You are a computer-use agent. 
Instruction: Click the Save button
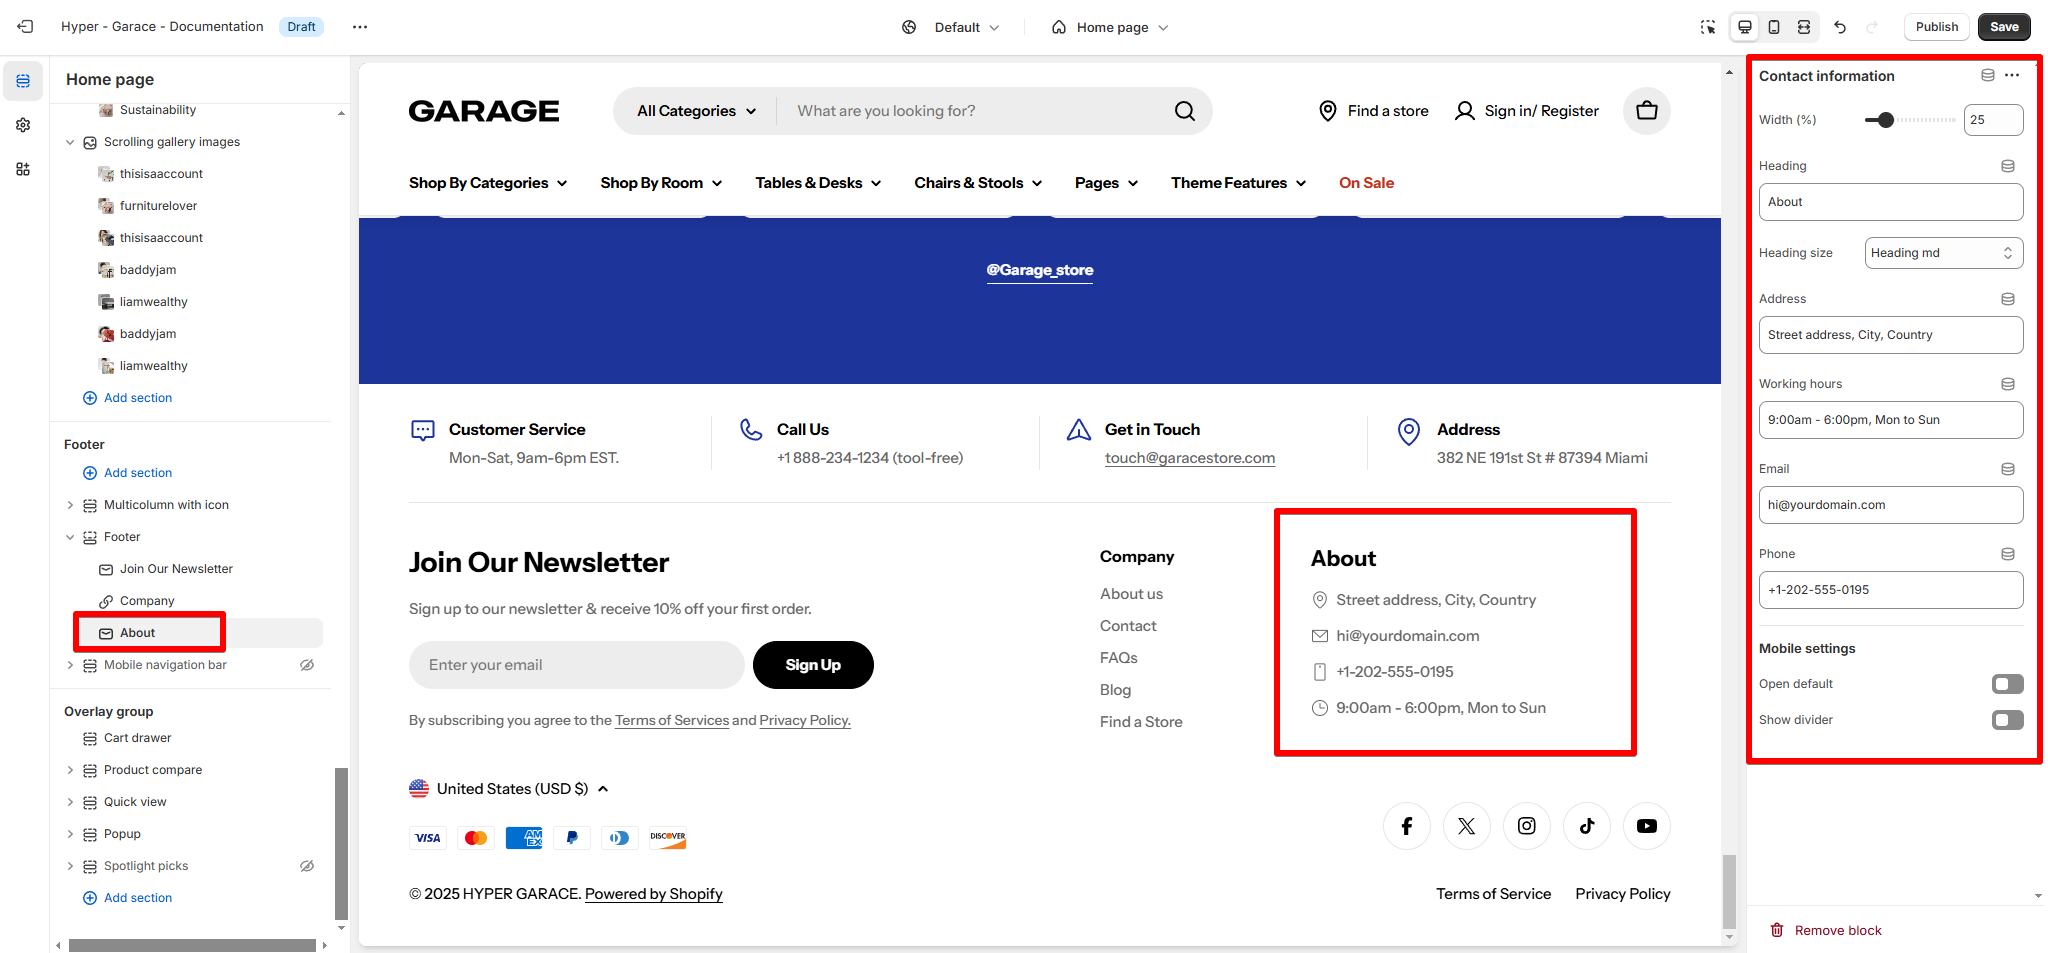2004,27
